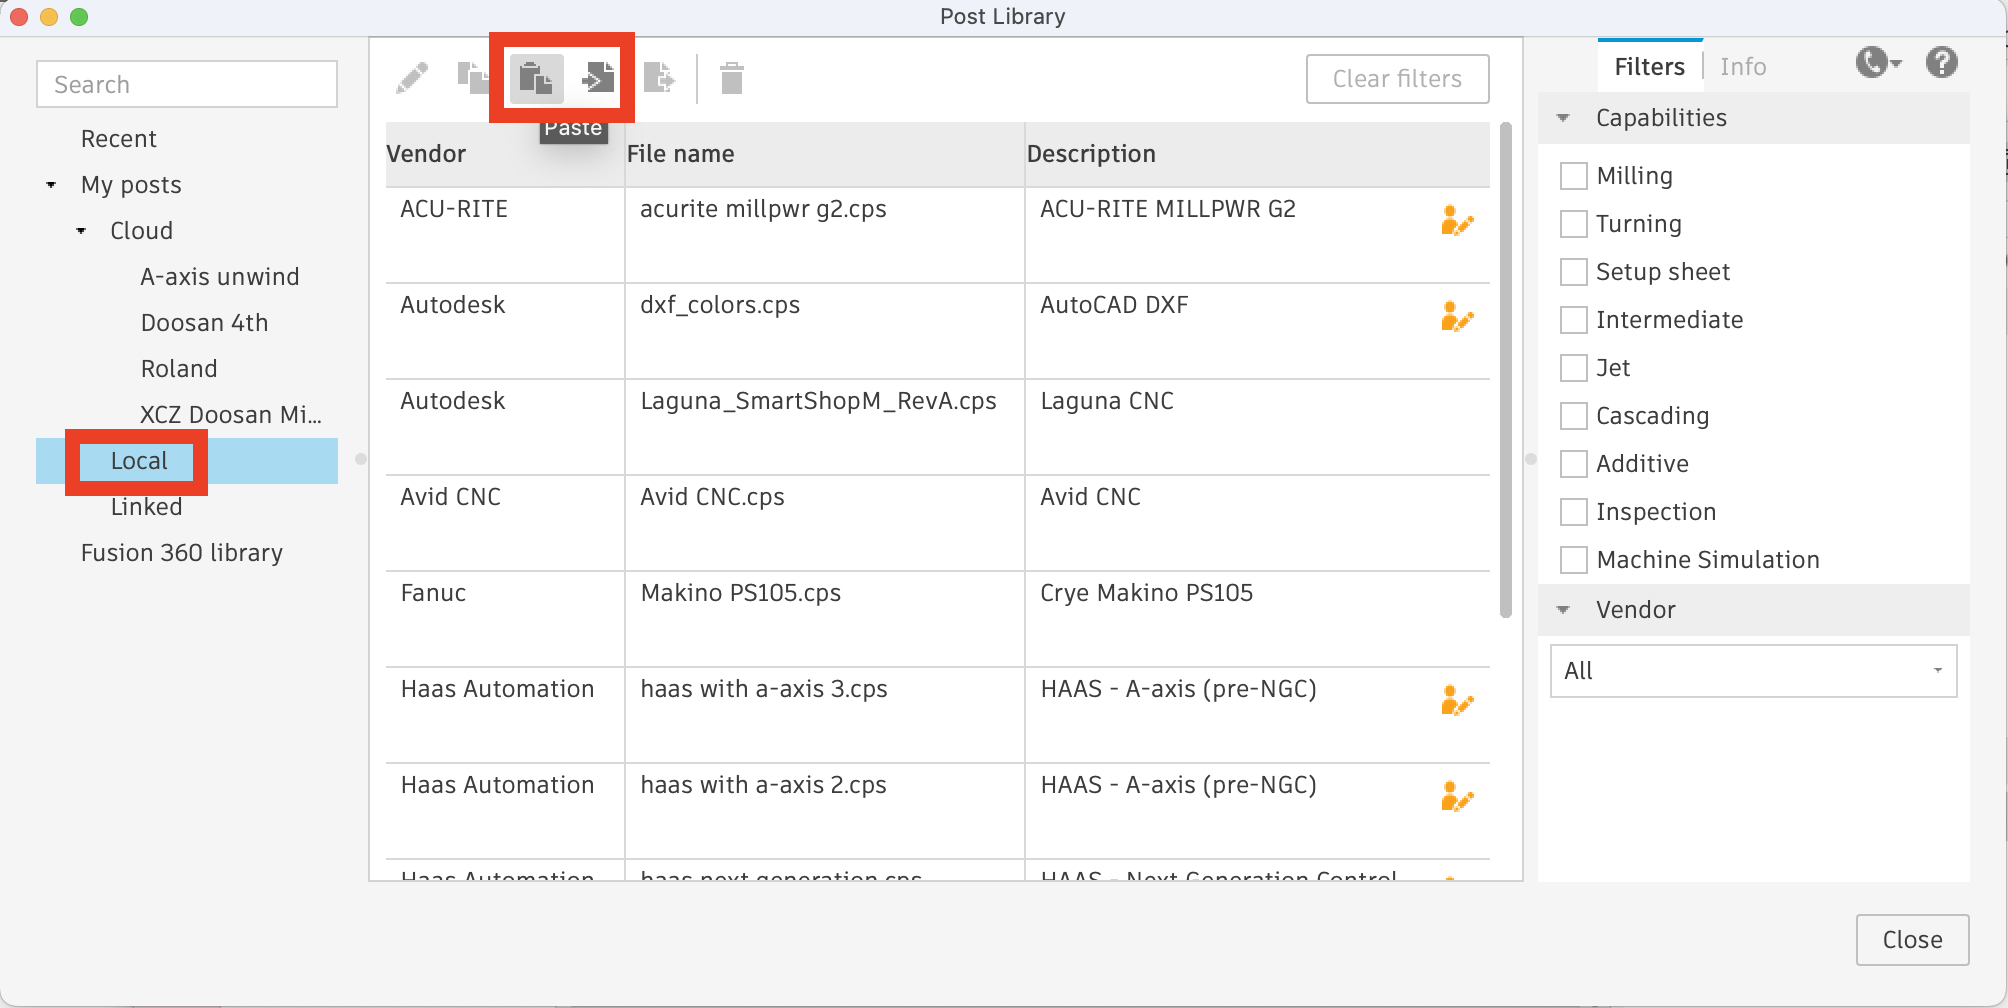Switch to the Info tab
The width and height of the screenshot is (2008, 1008).
pos(1743,66)
